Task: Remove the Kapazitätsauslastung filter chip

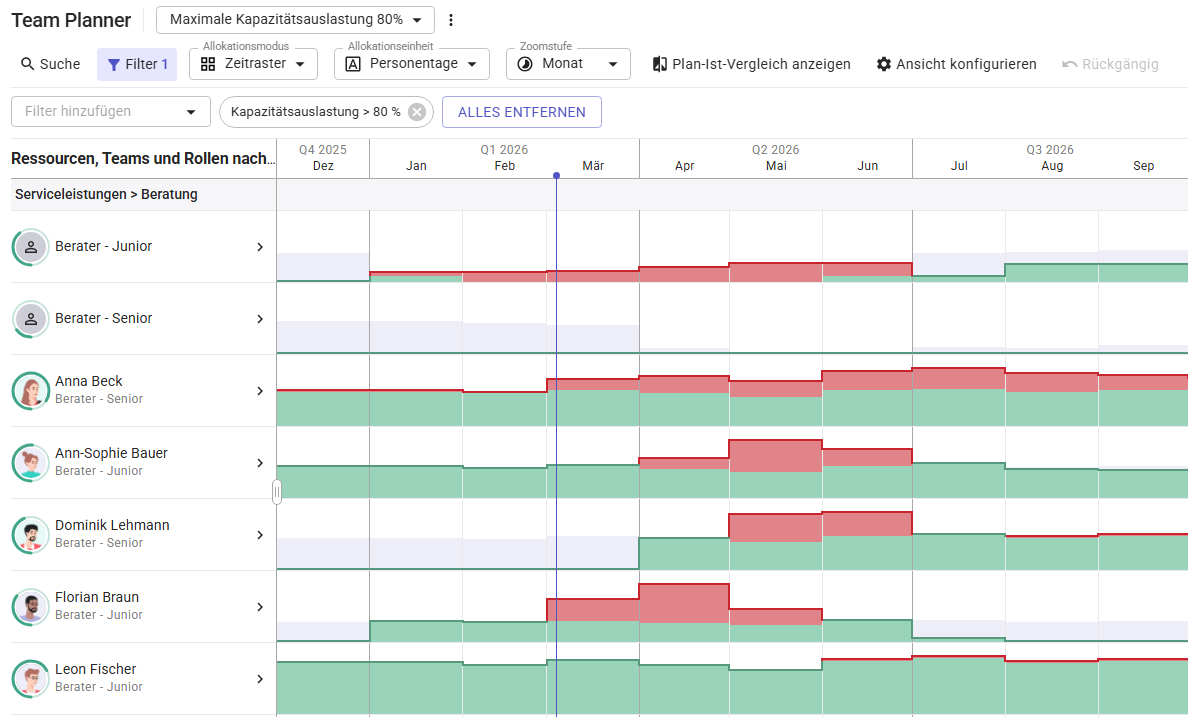Action: pyautogui.click(x=417, y=112)
